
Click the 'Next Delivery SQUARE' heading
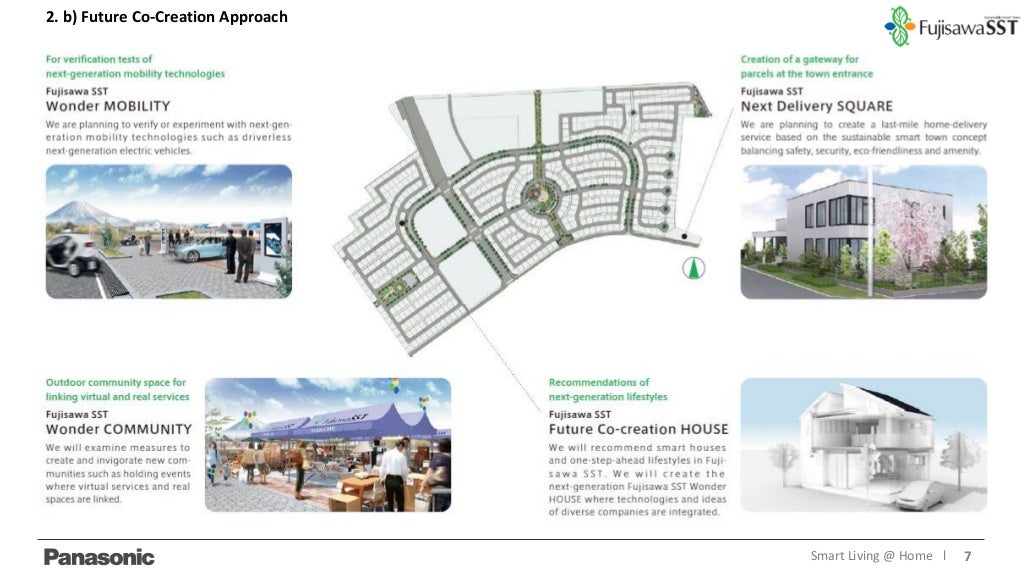coord(816,106)
